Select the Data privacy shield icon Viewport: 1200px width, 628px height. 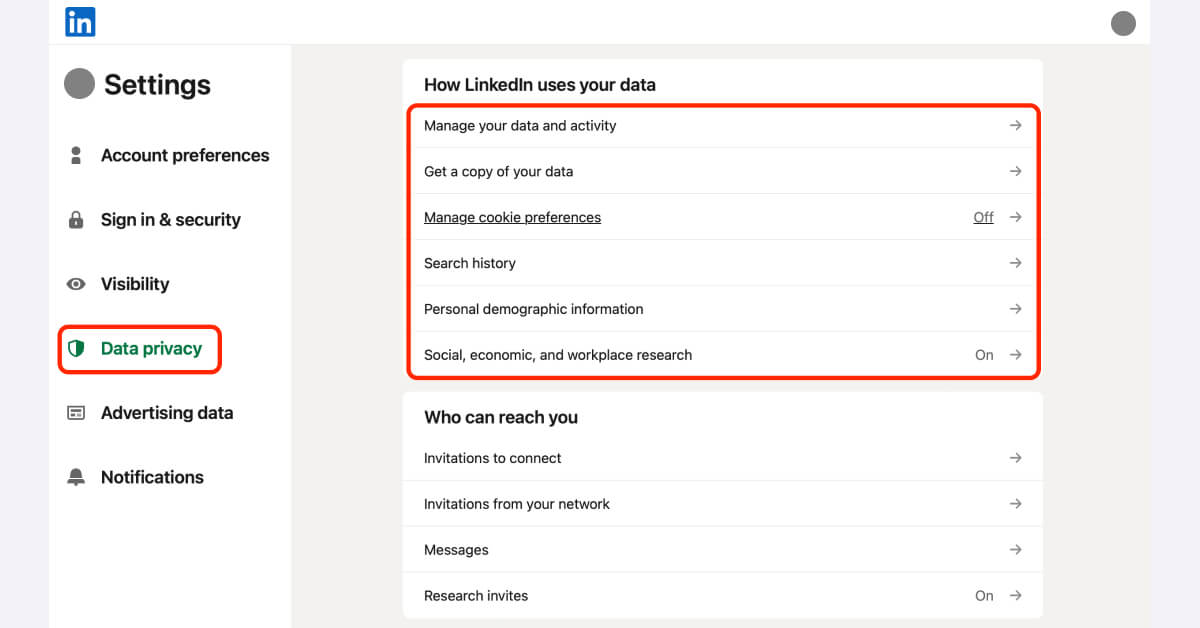pyautogui.click(x=77, y=348)
